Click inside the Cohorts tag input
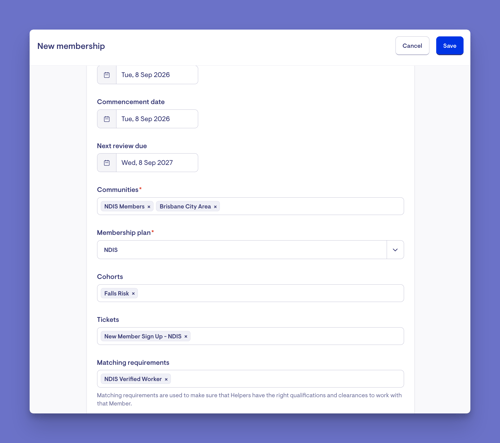This screenshot has height=443, width=500. click(270, 293)
